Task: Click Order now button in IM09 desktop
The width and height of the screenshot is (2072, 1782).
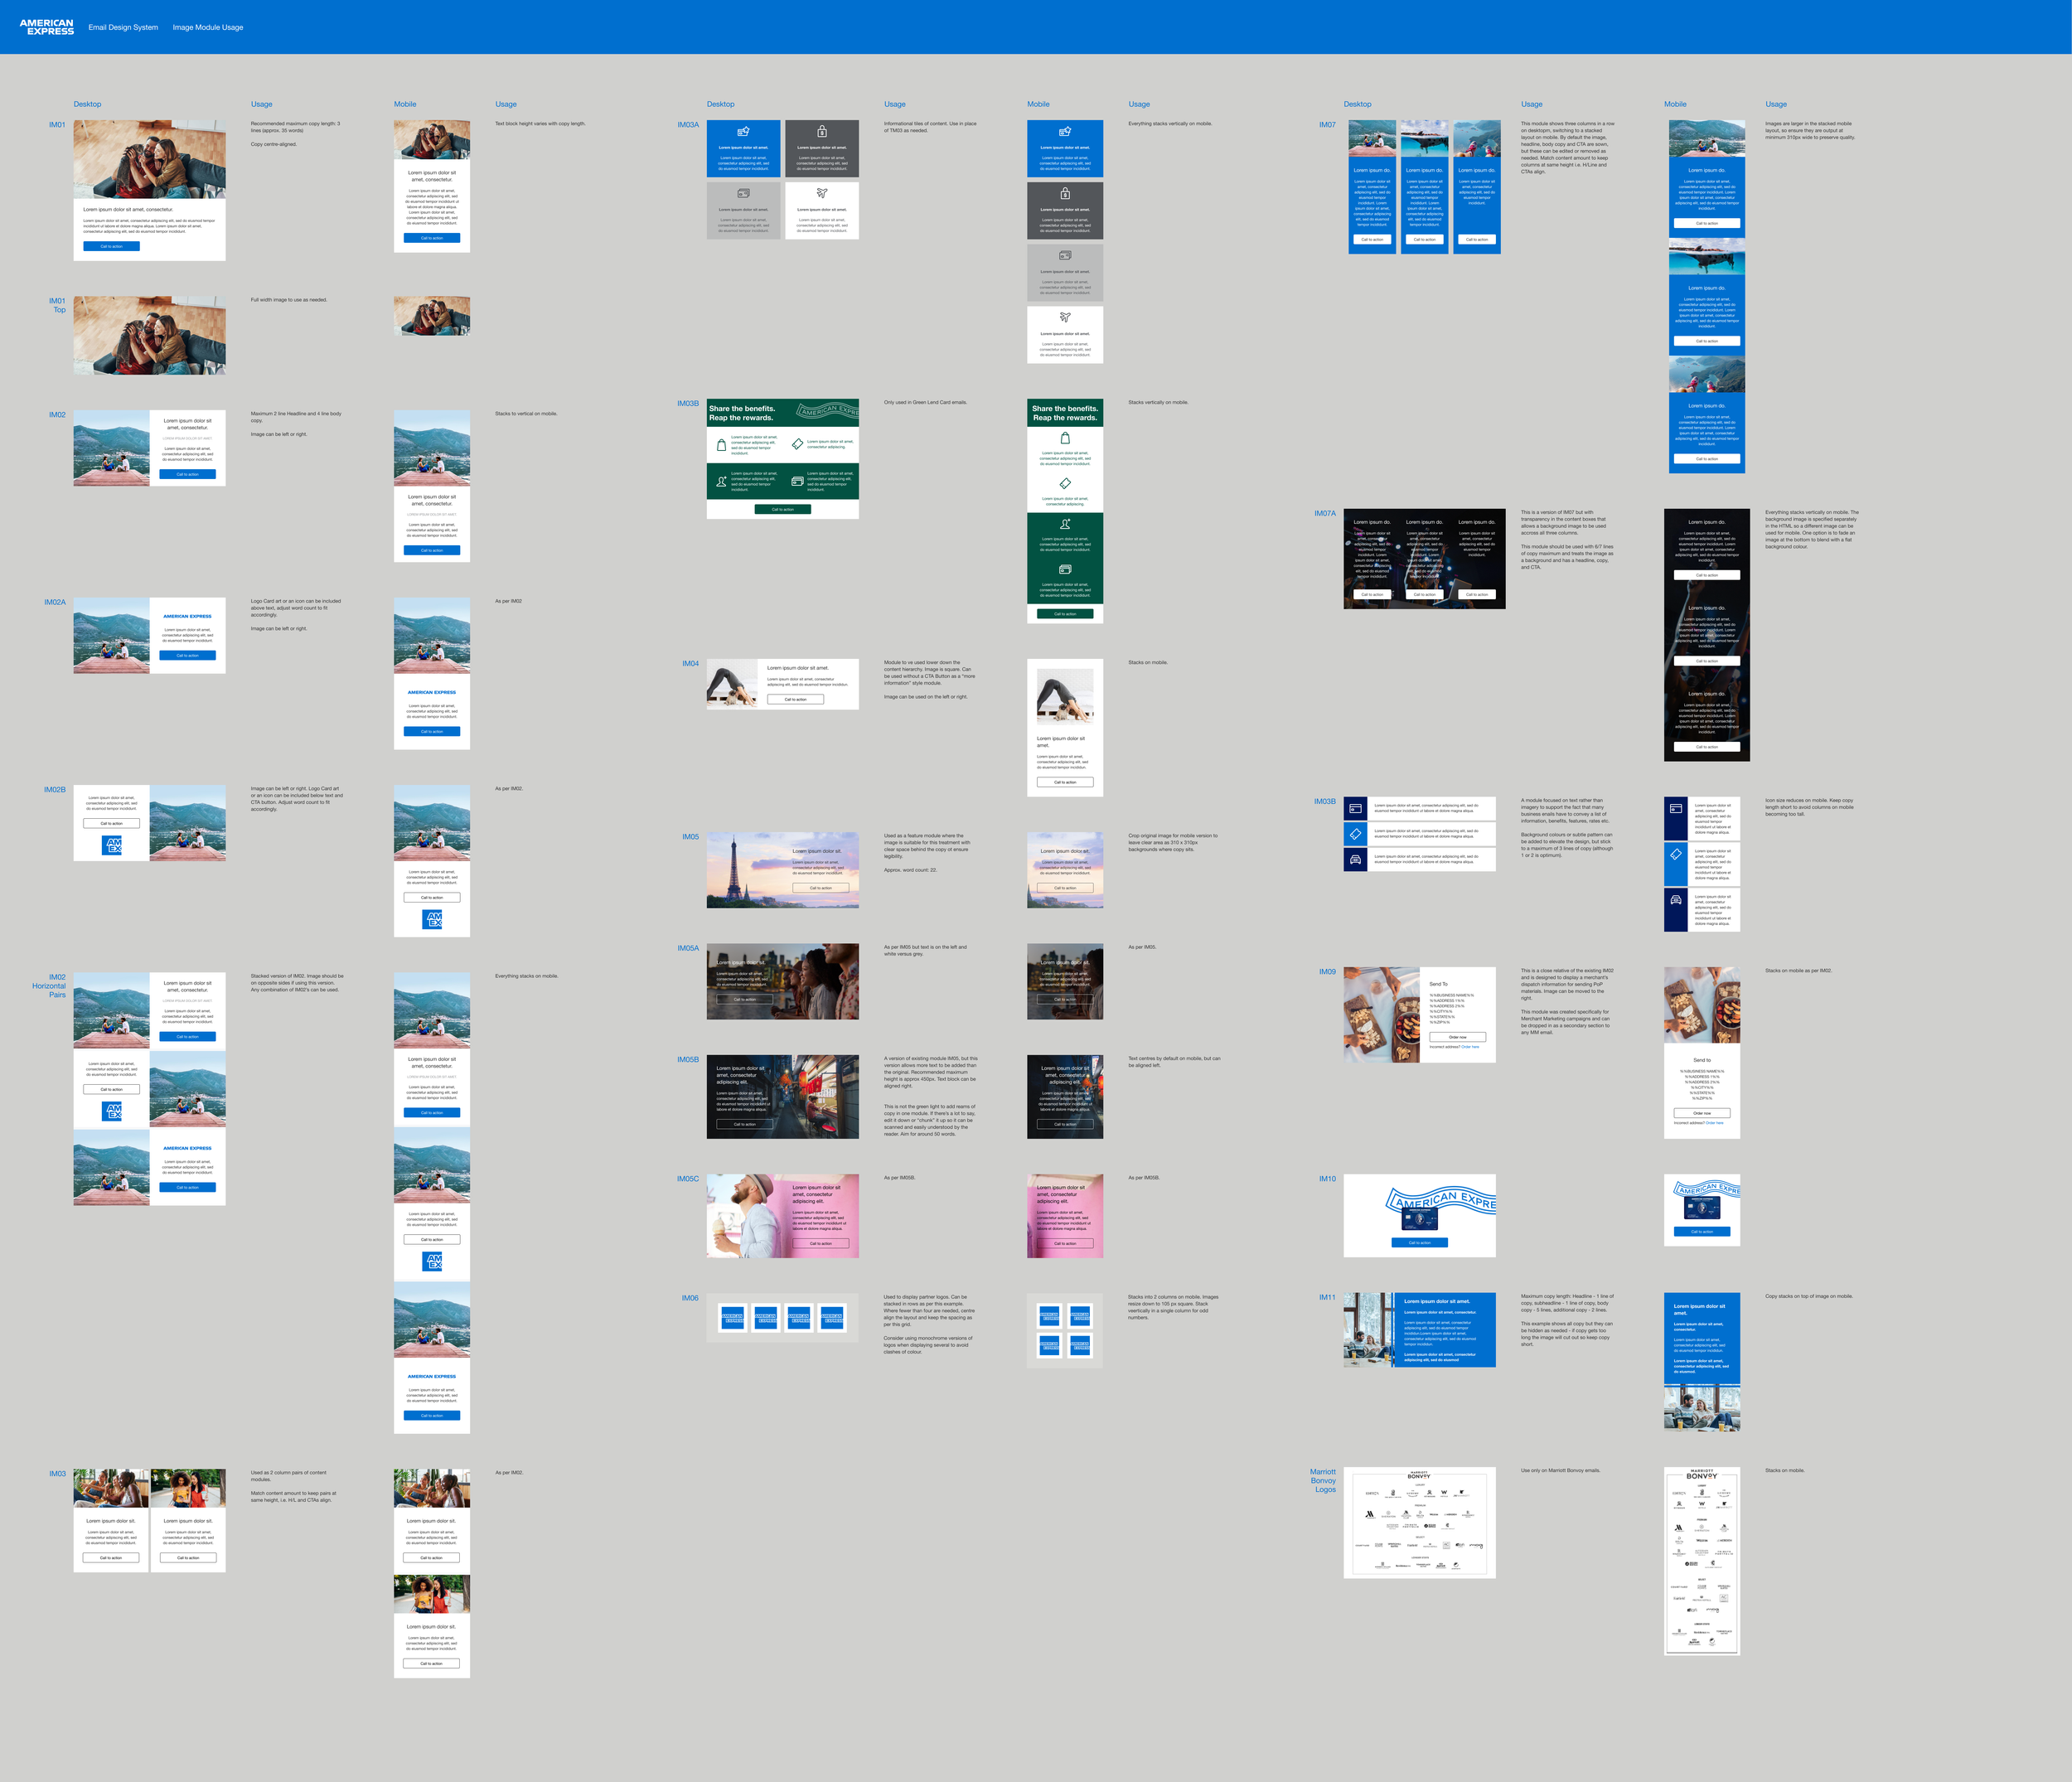Action: pos(1458,1037)
